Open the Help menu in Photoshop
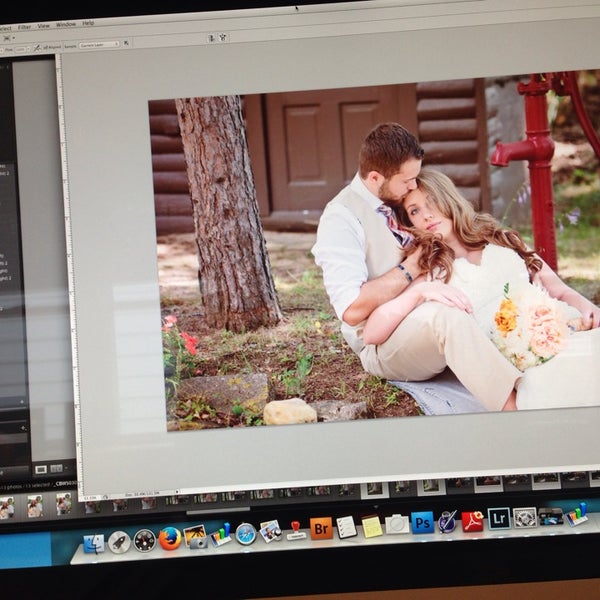This screenshot has width=600, height=600. [88, 23]
